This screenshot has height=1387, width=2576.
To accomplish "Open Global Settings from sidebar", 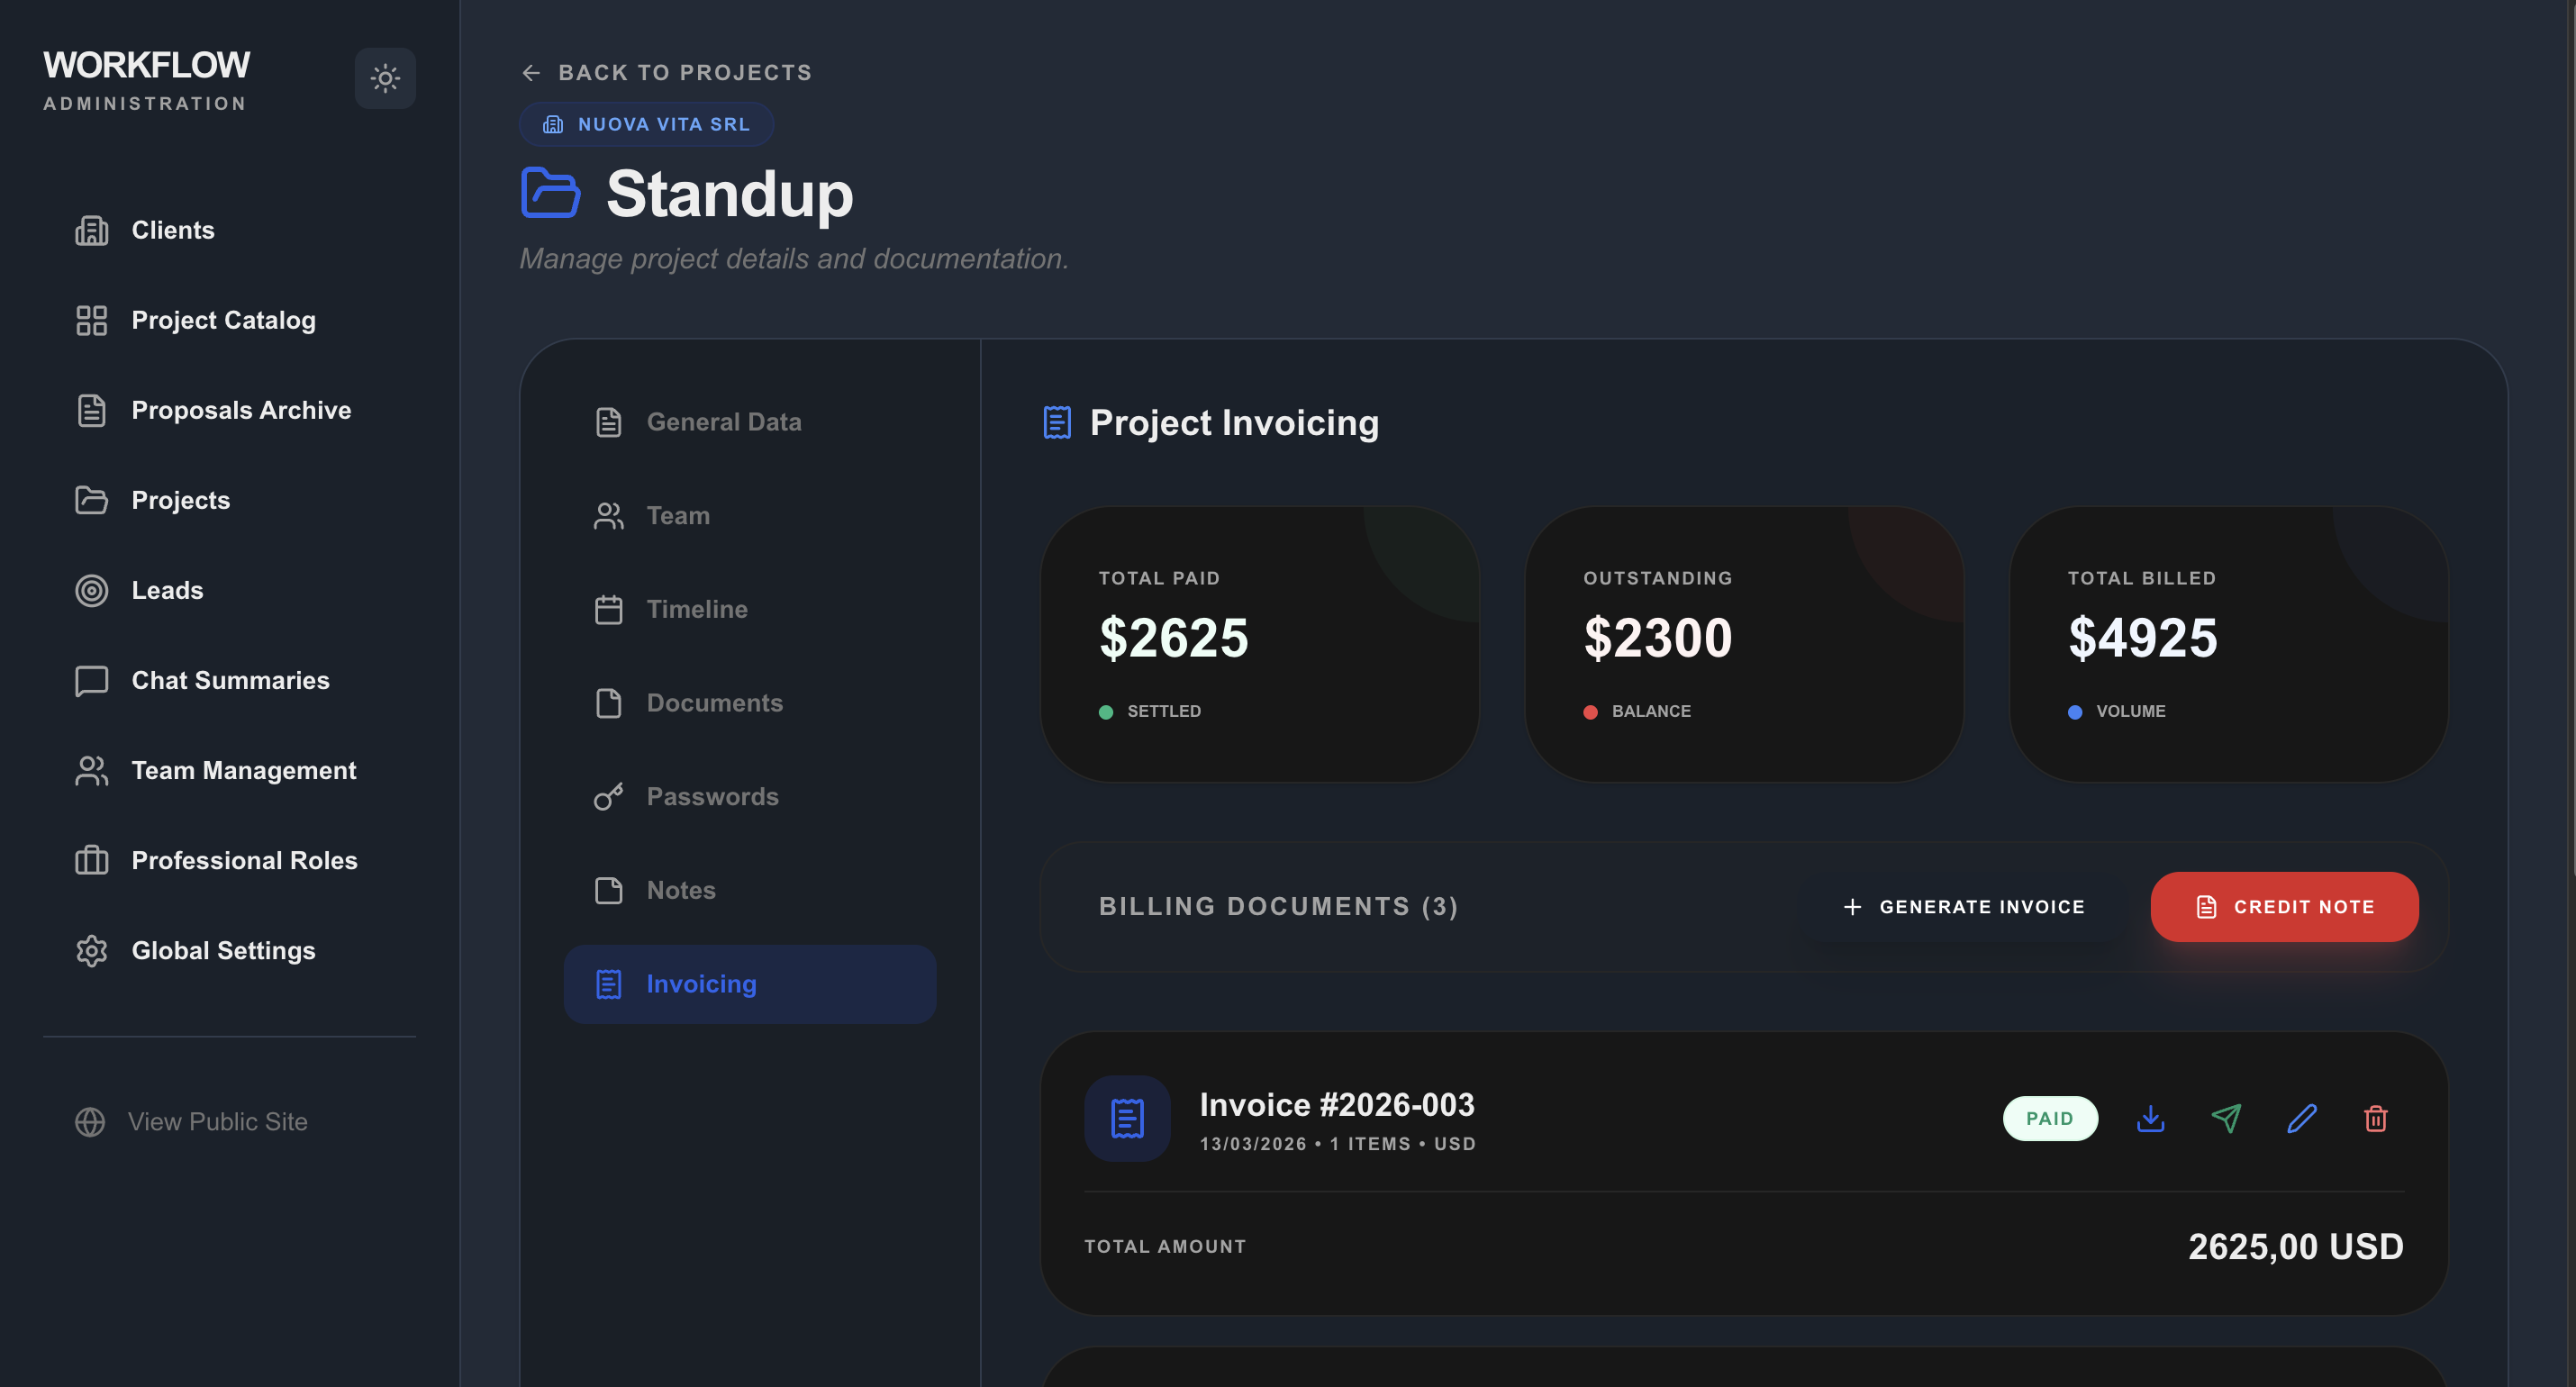I will pos(223,950).
